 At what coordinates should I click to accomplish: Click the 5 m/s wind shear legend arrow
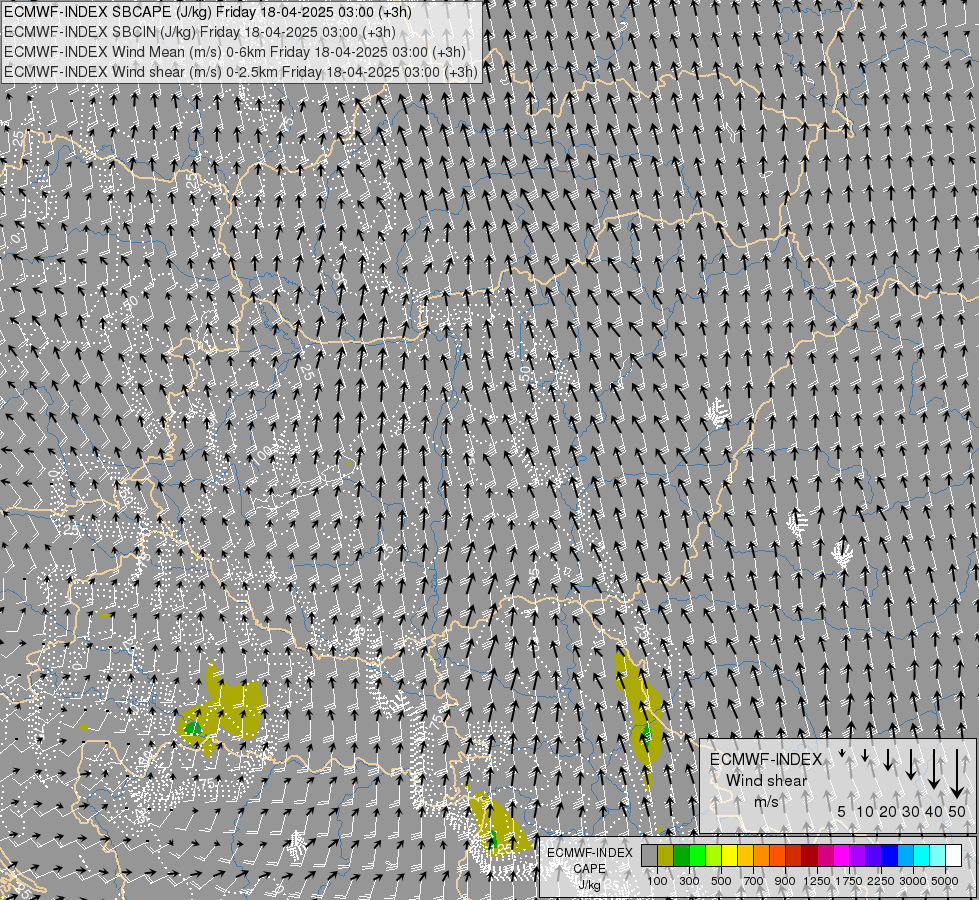coord(842,754)
